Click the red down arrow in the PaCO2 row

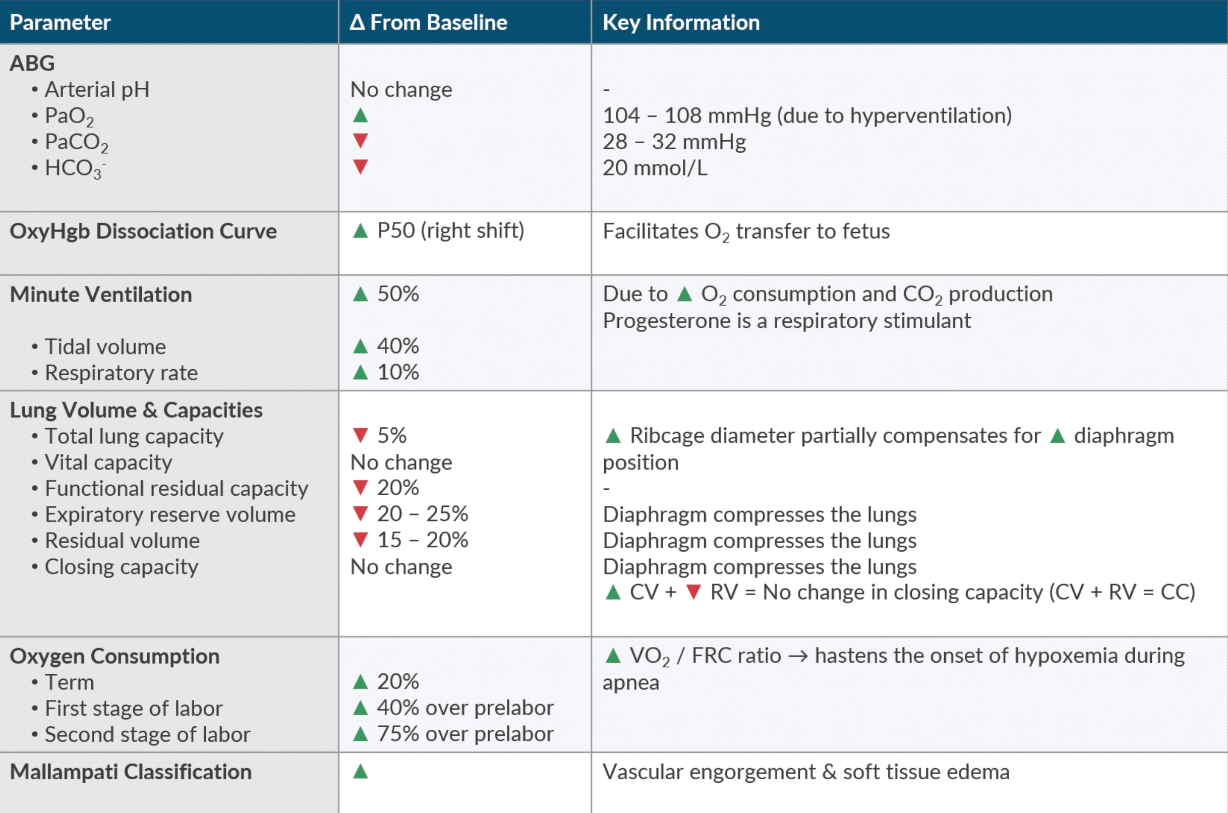tap(361, 141)
